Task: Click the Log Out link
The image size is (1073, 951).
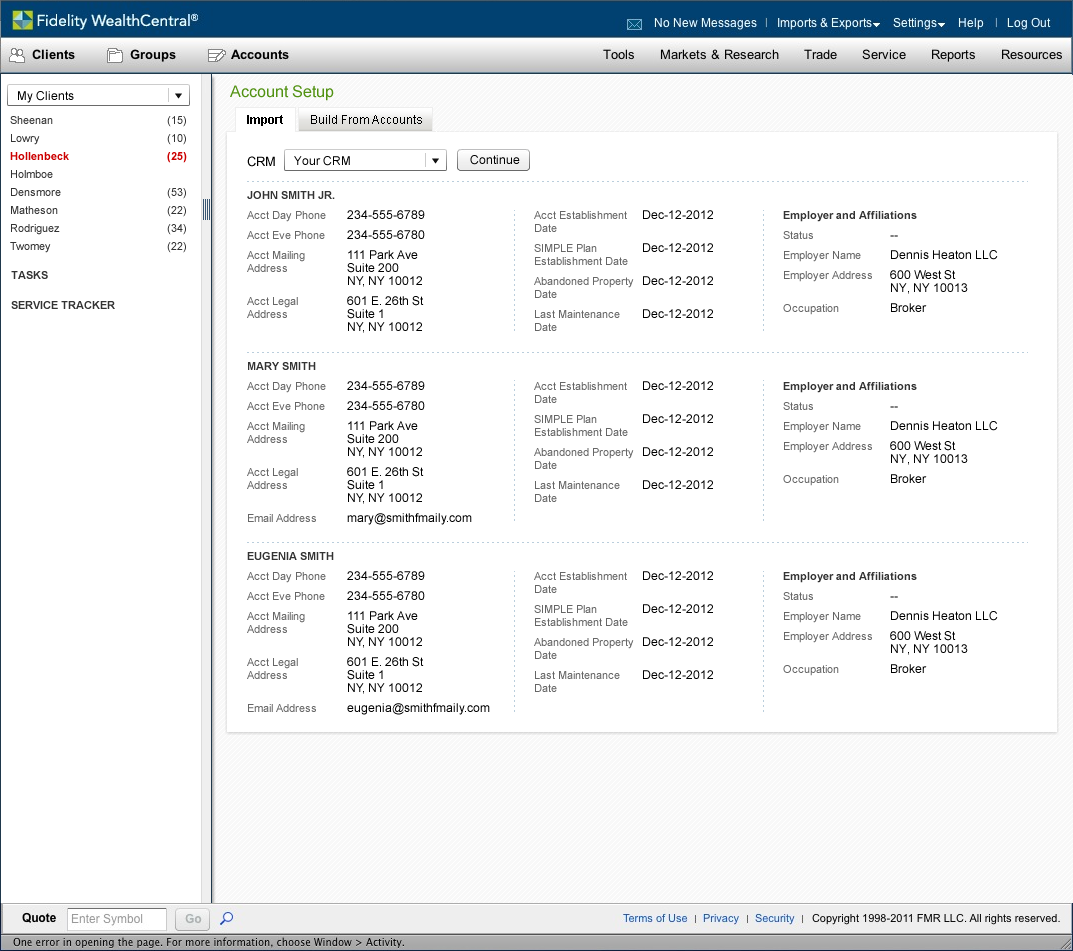Action: point(1028,23)
